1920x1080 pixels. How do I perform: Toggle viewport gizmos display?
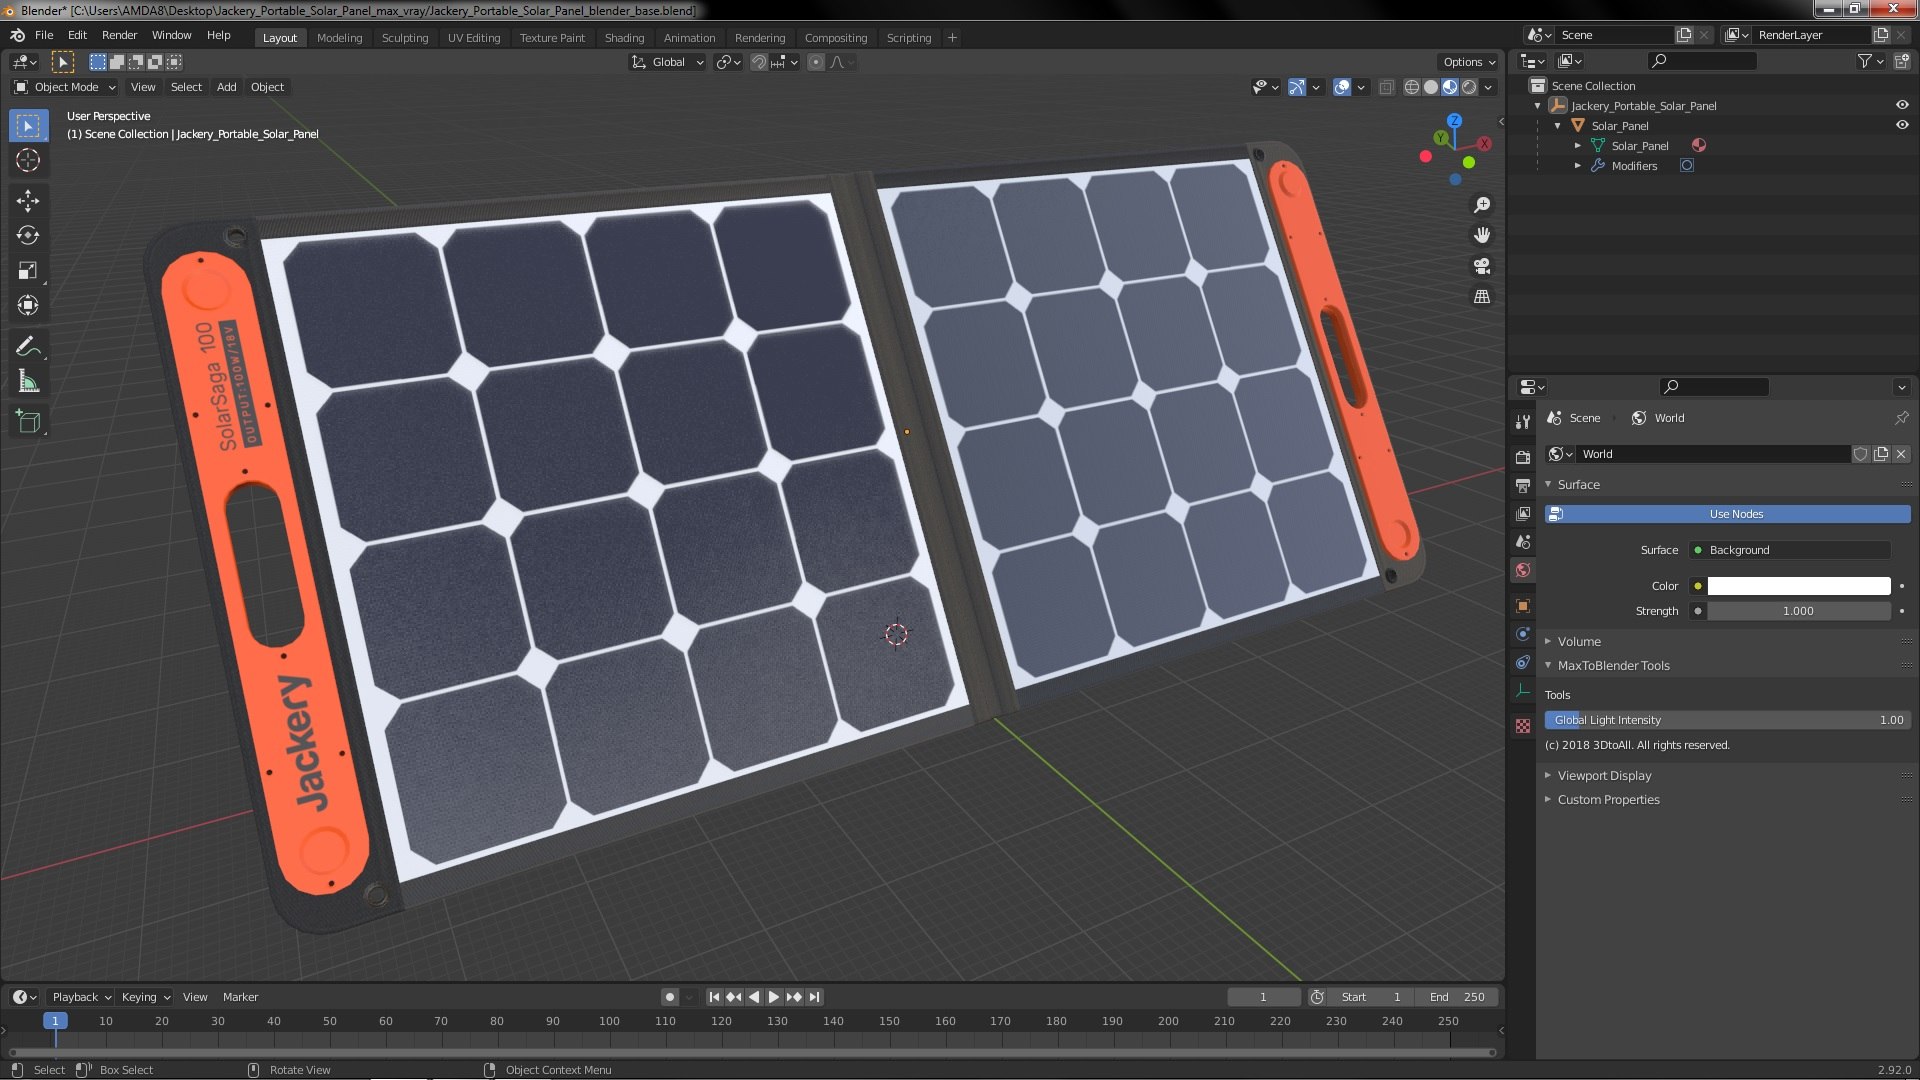click(1297, 87)
